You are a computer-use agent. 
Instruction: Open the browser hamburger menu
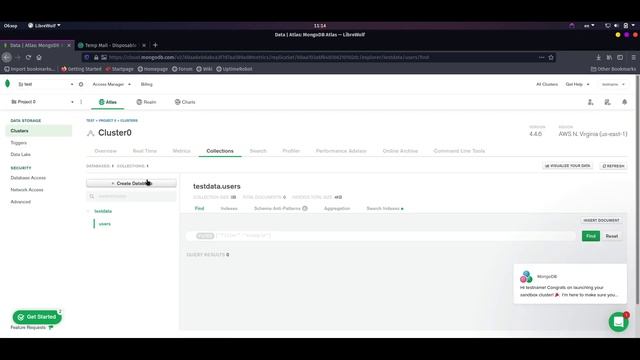click(x=633, y=58)
